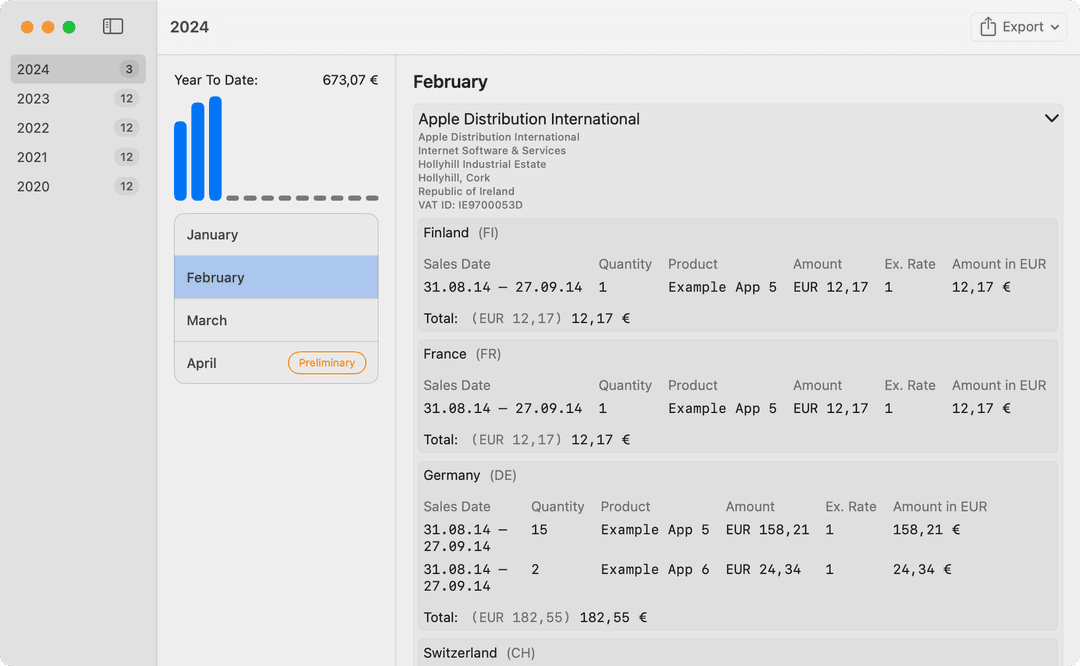The width and height of the screenshot is (1080, 666).
Task: Click the Switzerland (CH) country heading
Action: (x=479, y=653)
